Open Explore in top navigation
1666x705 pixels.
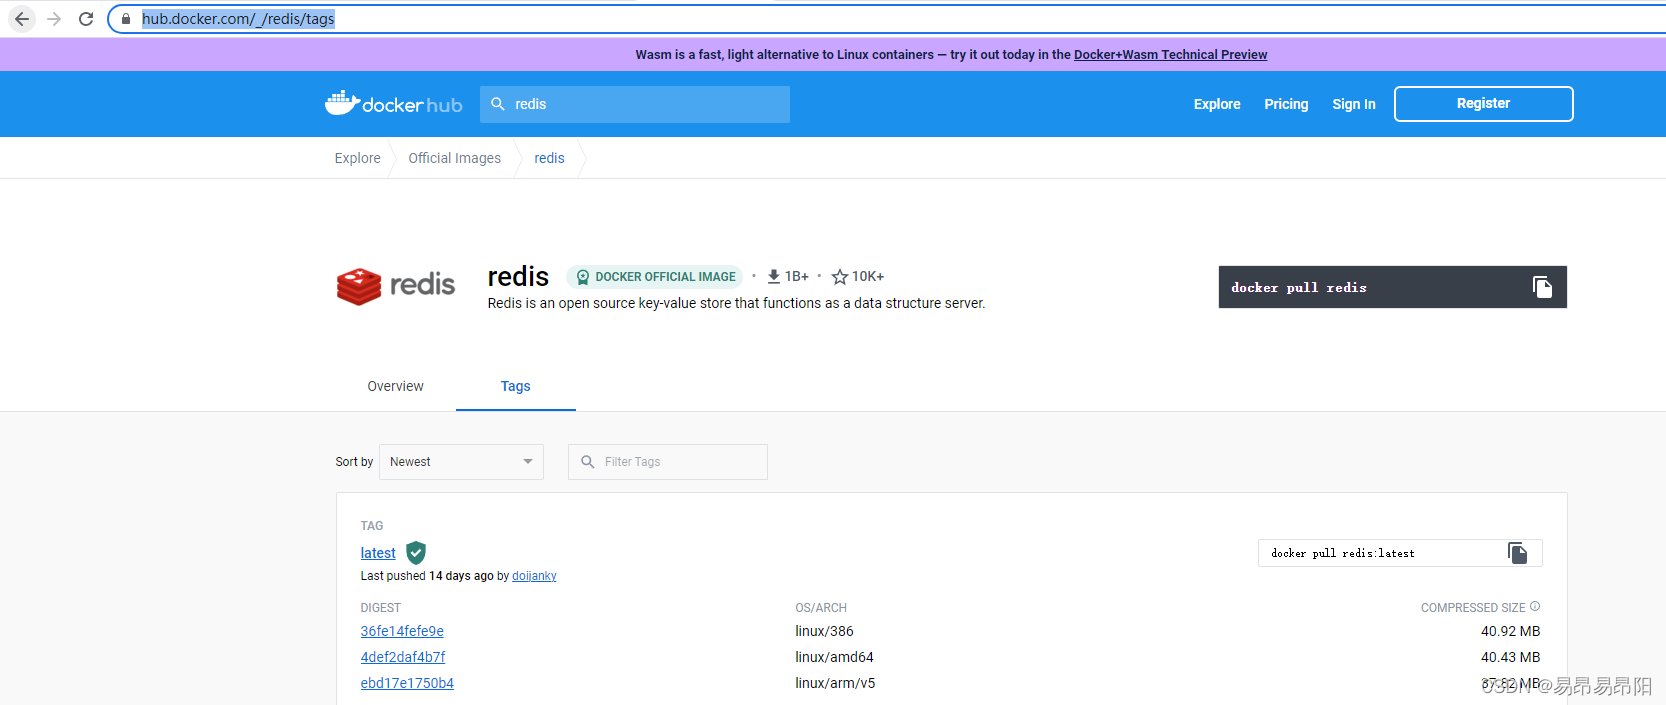1217,104
